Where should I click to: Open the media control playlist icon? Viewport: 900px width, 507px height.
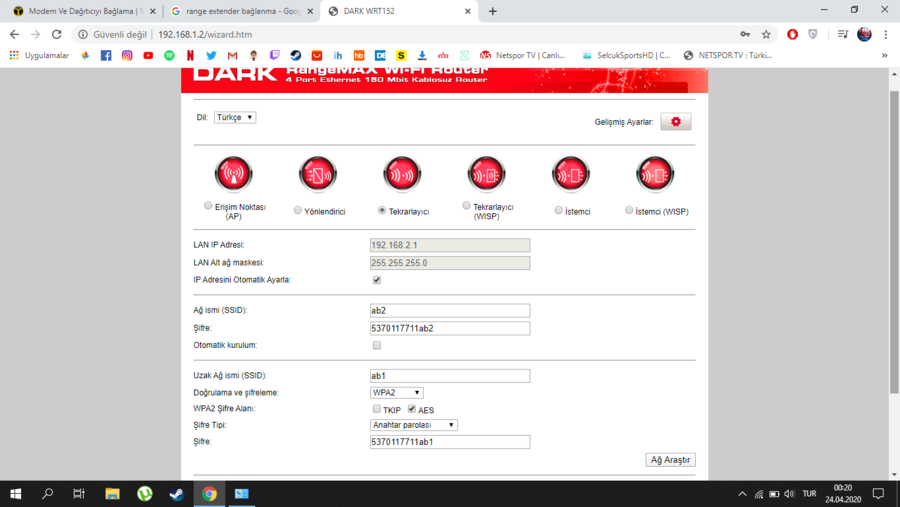[843, 34]
